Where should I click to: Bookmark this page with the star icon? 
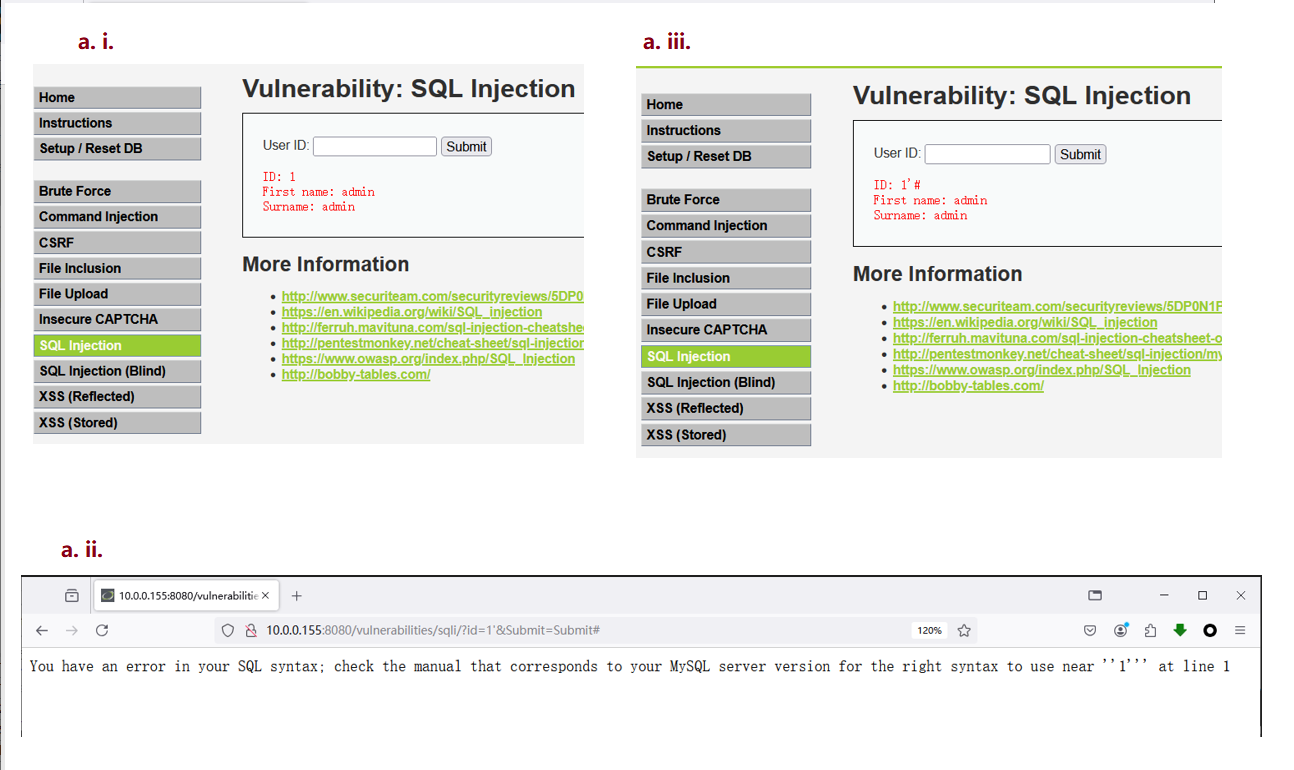coord(964,630)
